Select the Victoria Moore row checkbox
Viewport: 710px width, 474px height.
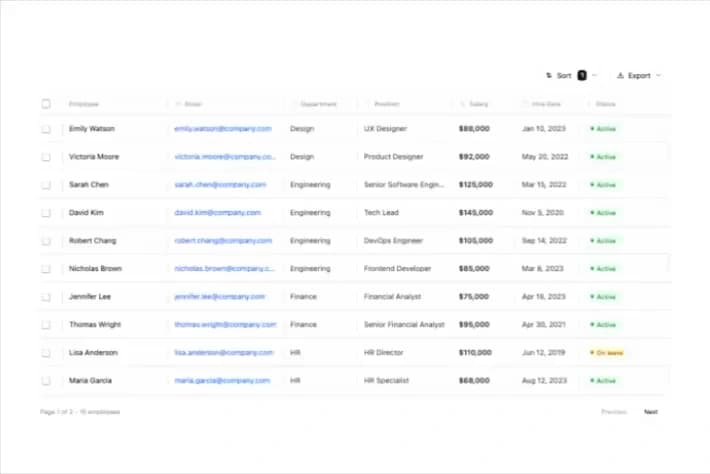coord(46,157)
